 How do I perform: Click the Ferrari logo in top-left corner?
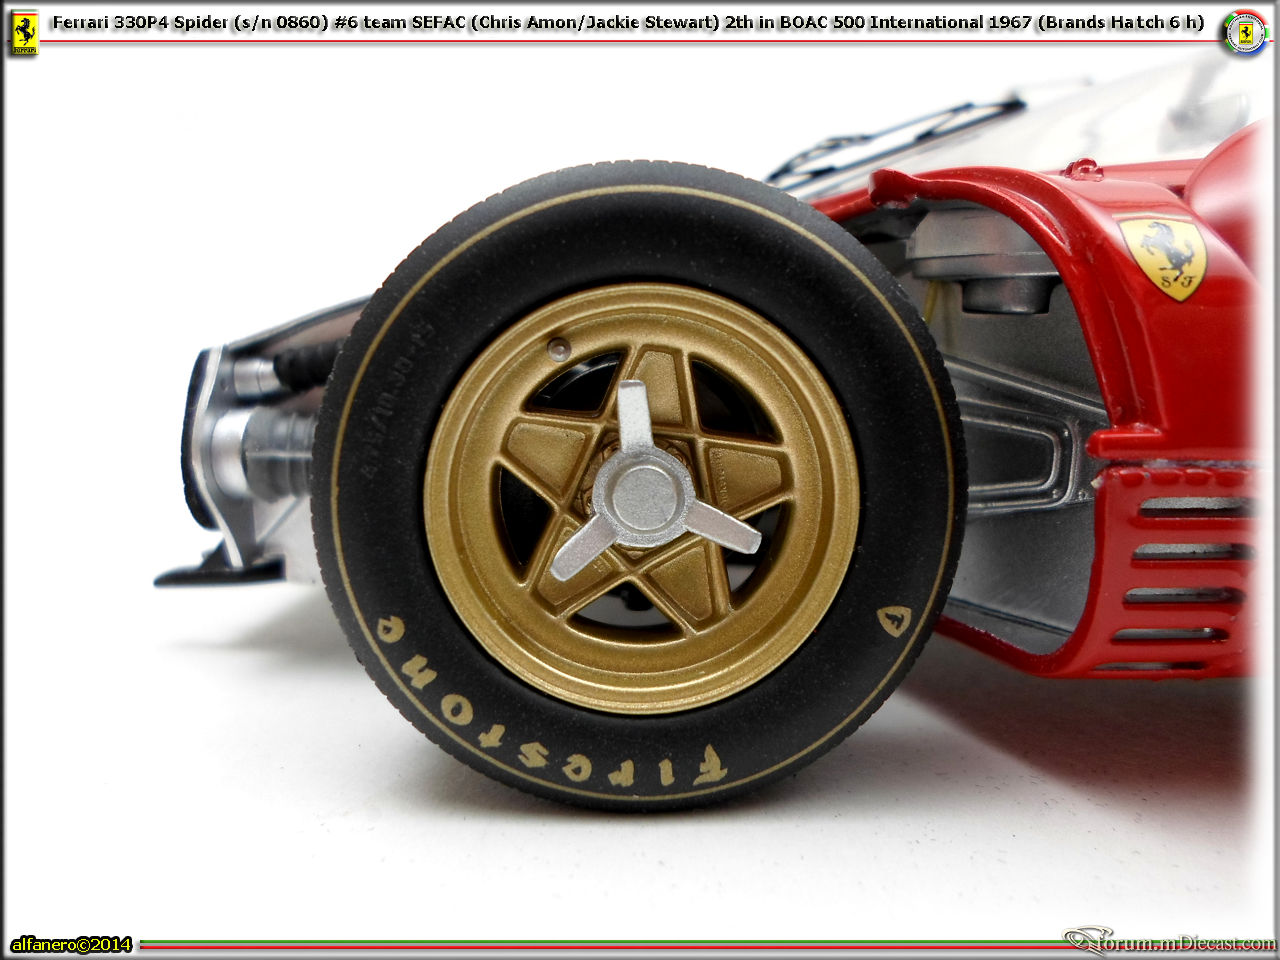coord(24,33)
